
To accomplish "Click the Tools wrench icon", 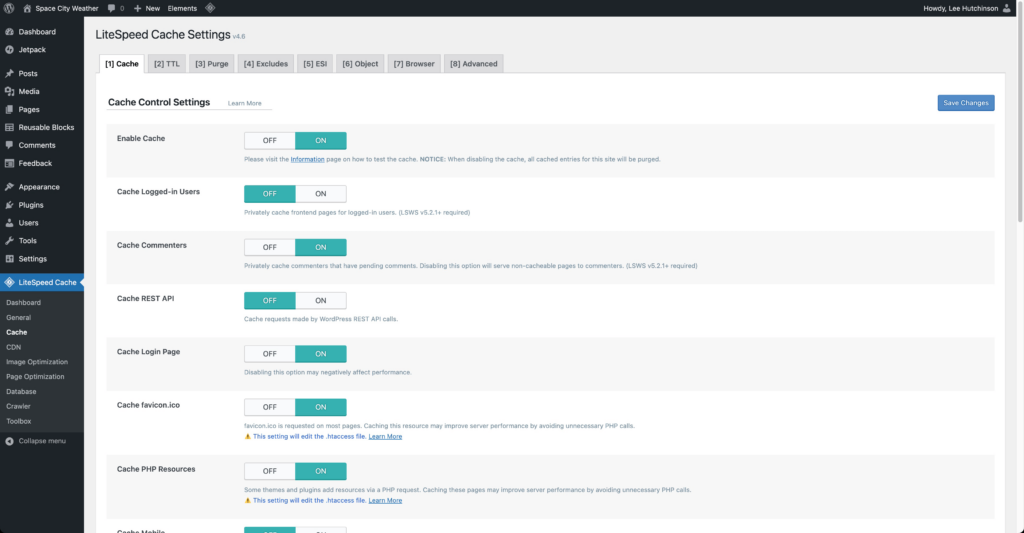I will tap(9, 240).
